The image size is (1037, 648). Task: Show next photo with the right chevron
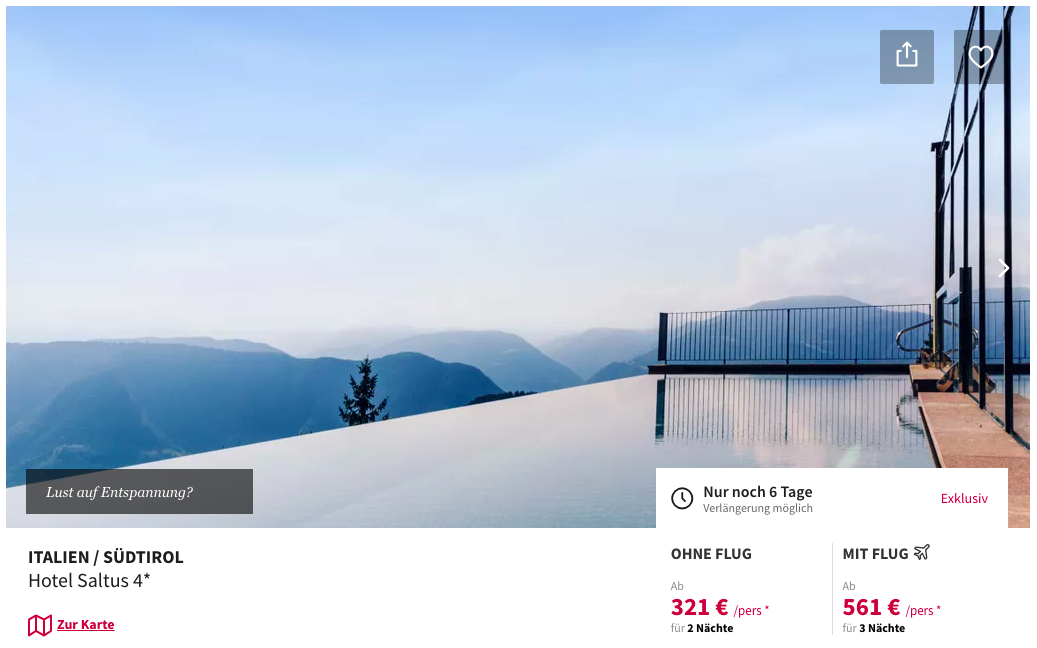1003,268
